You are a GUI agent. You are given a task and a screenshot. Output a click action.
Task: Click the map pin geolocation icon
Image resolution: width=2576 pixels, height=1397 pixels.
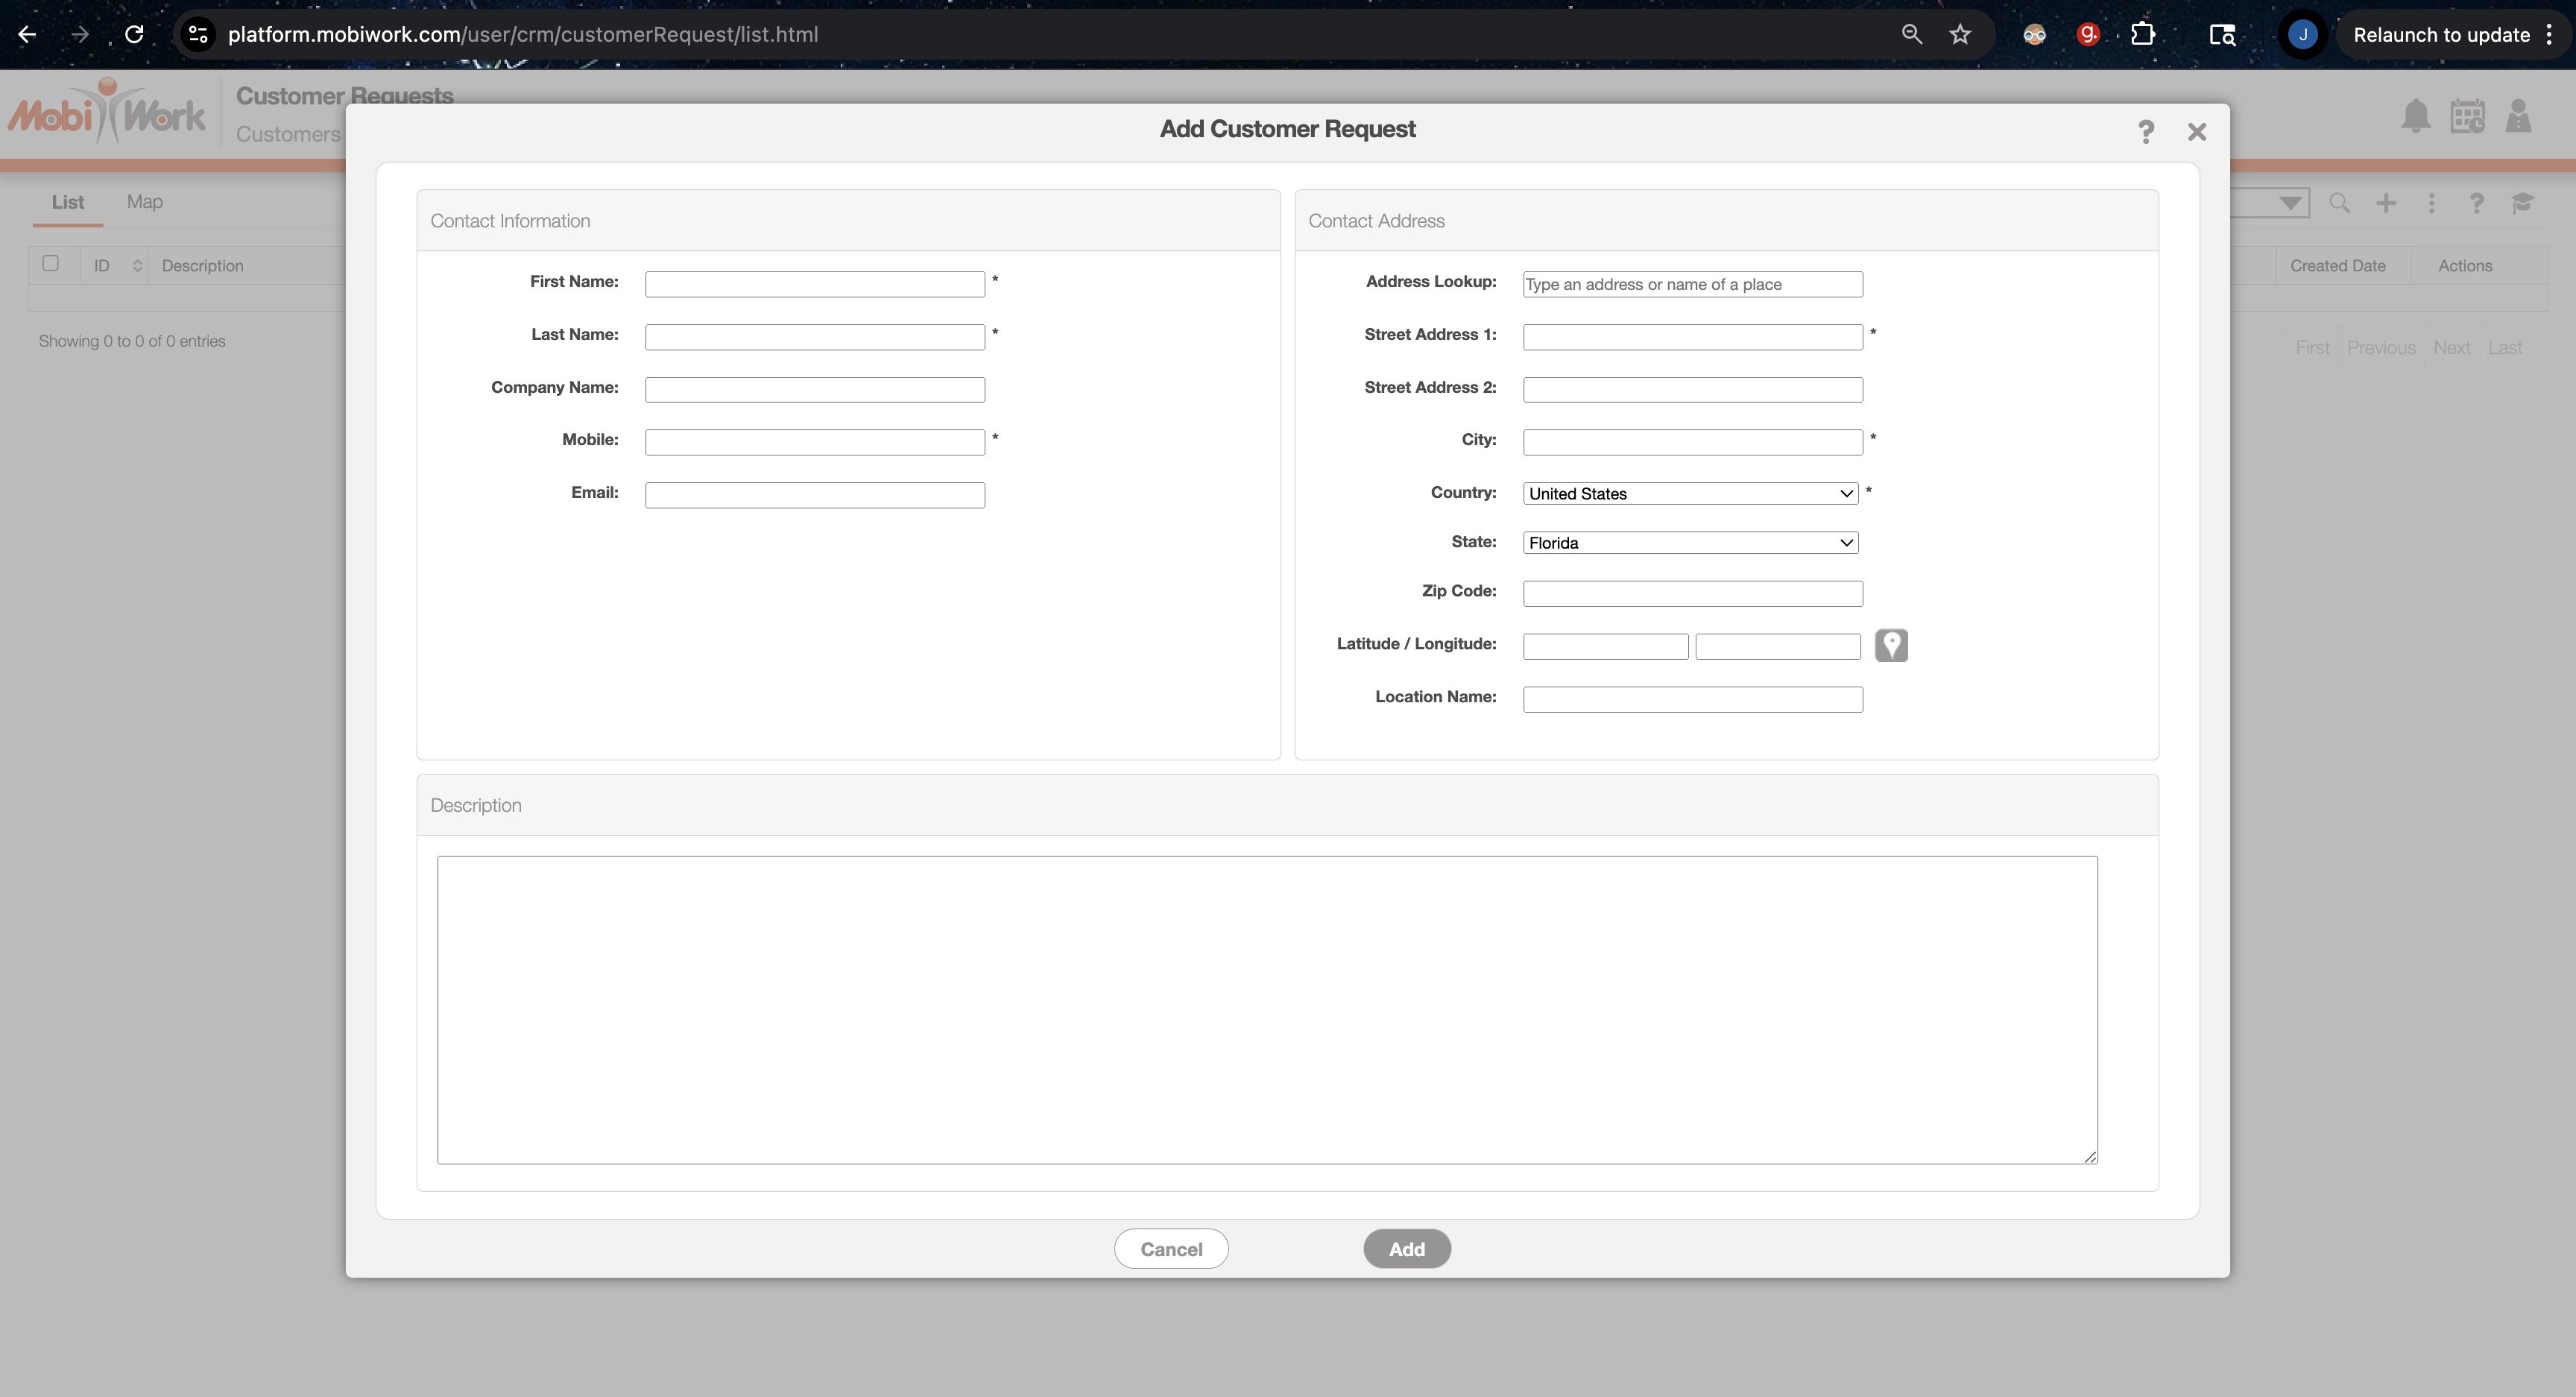1890,645
